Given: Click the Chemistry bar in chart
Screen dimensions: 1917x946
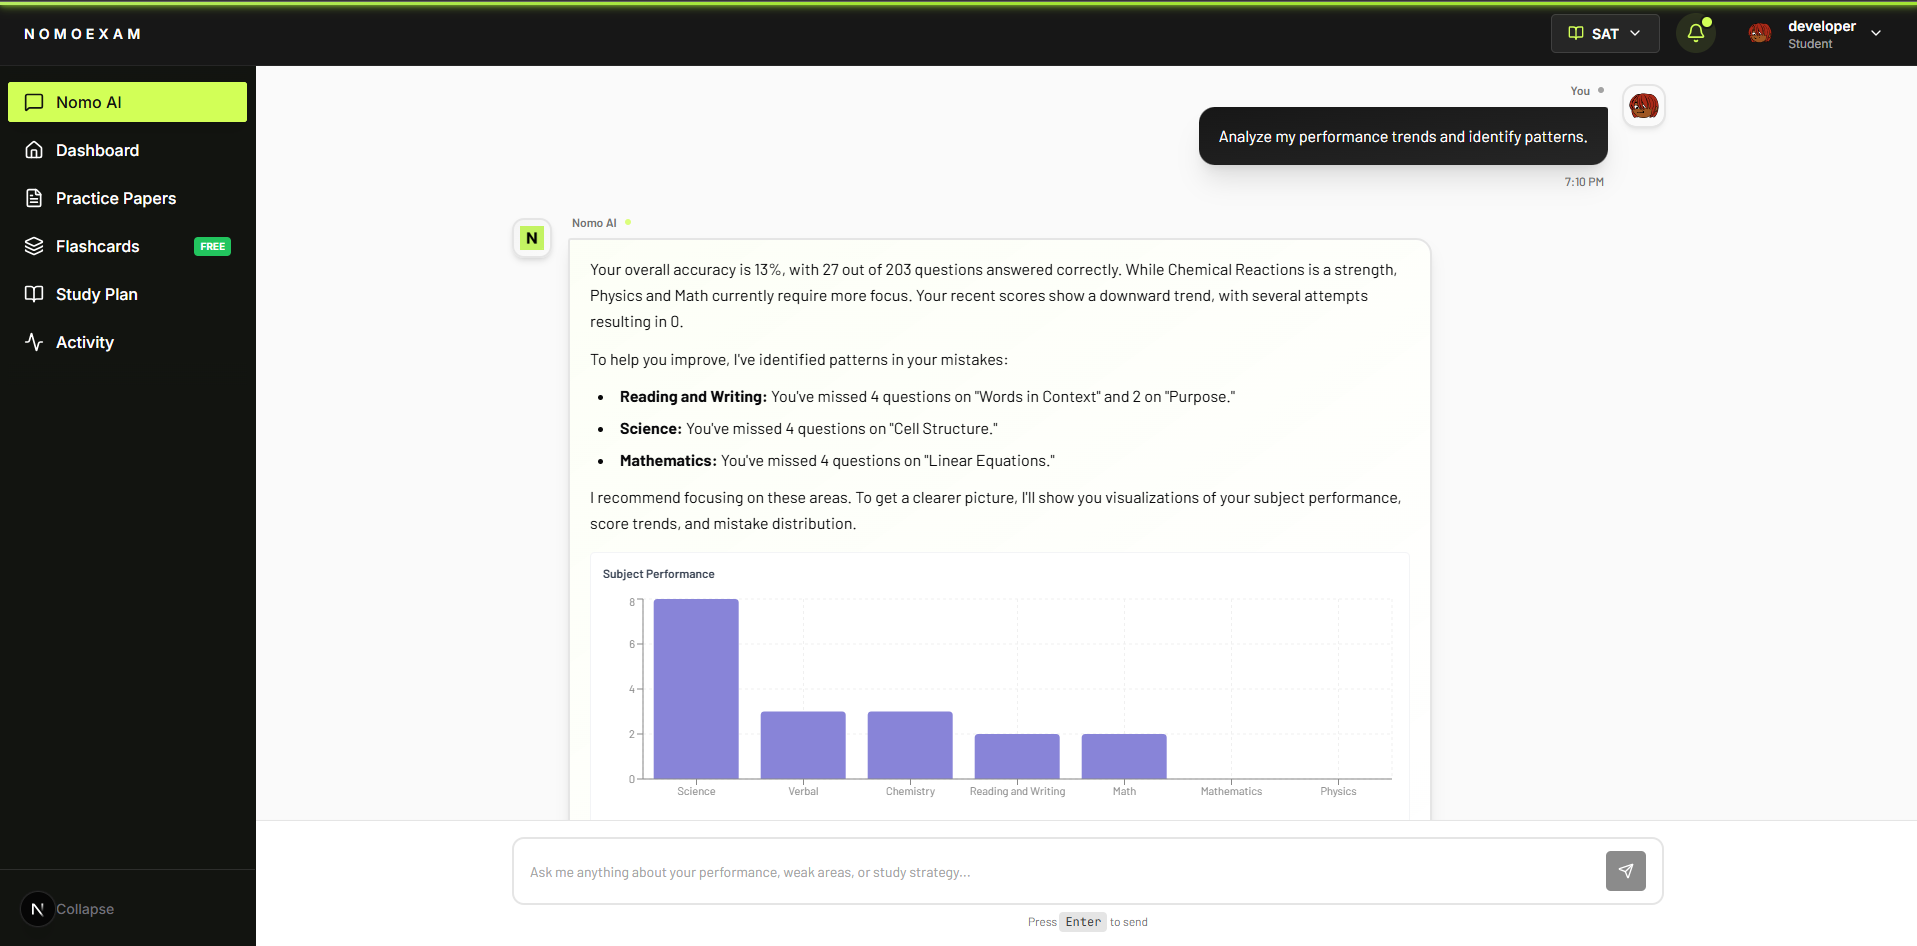Looking at the screenshot, I should pos(910,745).
